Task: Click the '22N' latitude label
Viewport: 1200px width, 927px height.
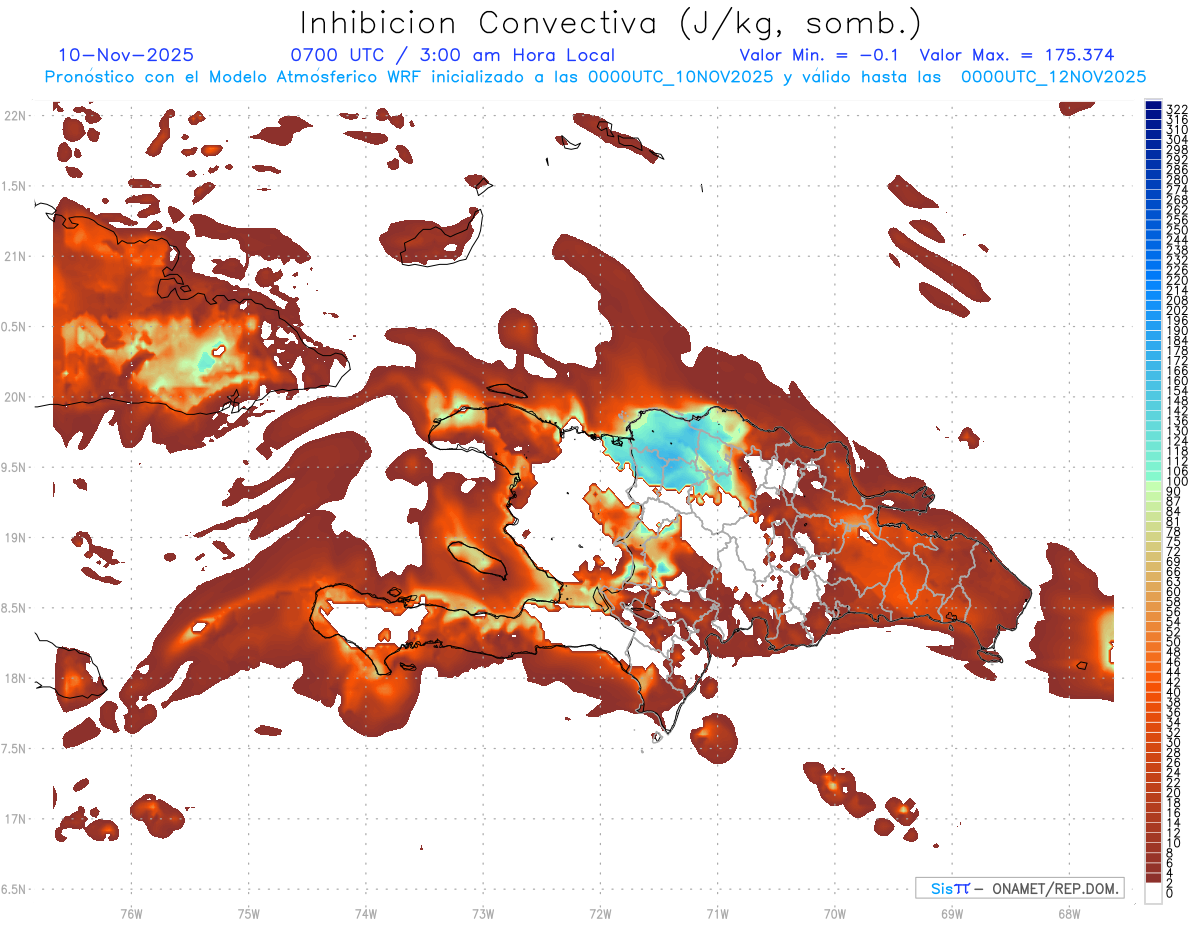Action: click(x=14, y=115)
